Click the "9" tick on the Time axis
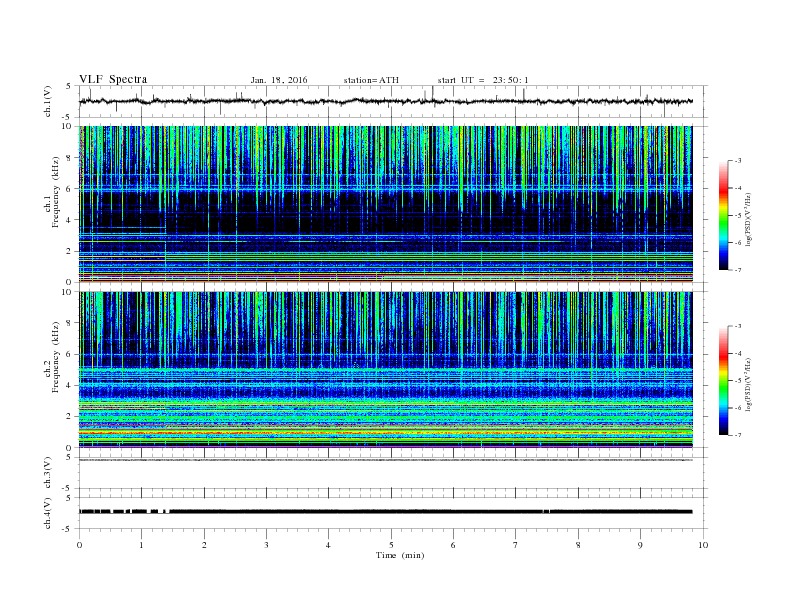This screenshot has height=612, width=792. pos(641,545)
